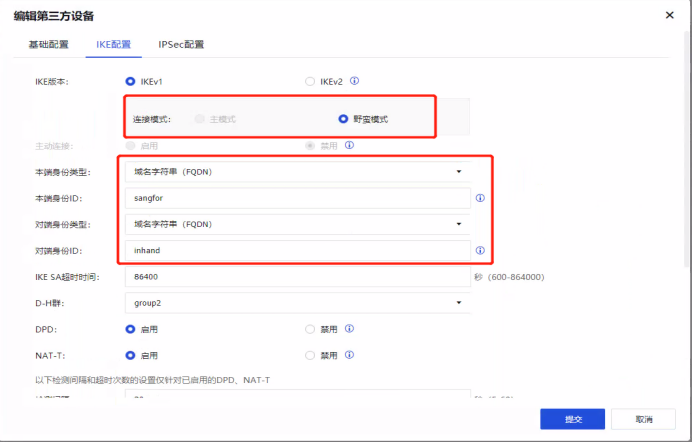Click the info icon next to IKEv2
The width and height of the screenshot is (693, 442).
(x=354, y=81)
